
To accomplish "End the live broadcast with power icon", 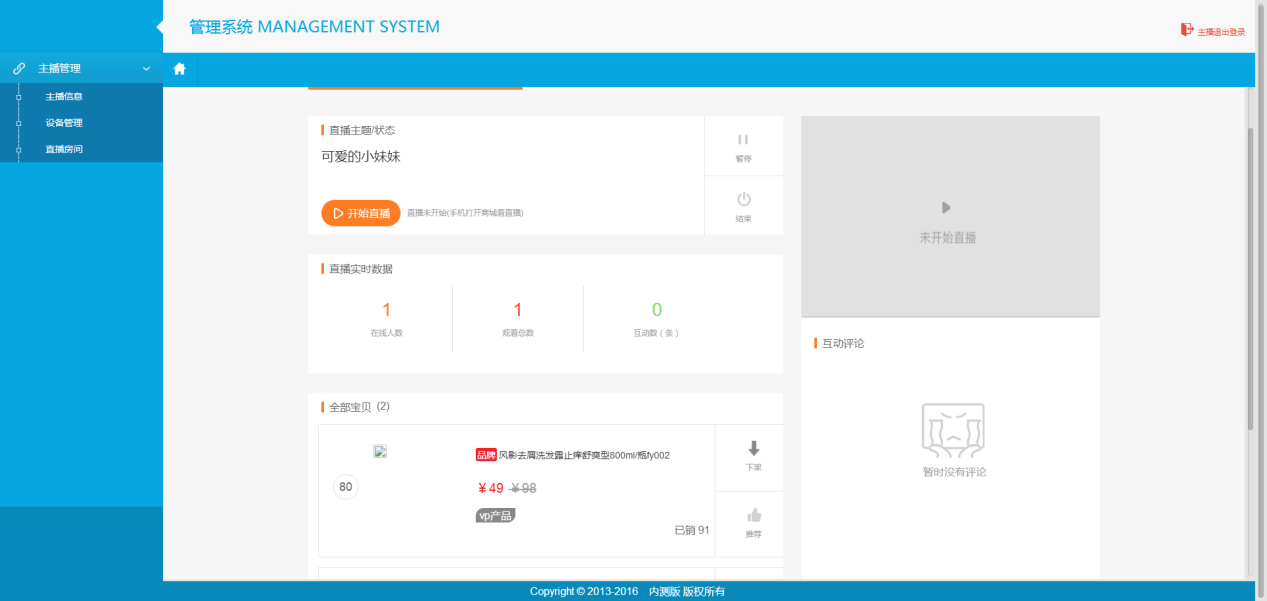I will click(743, 200).
